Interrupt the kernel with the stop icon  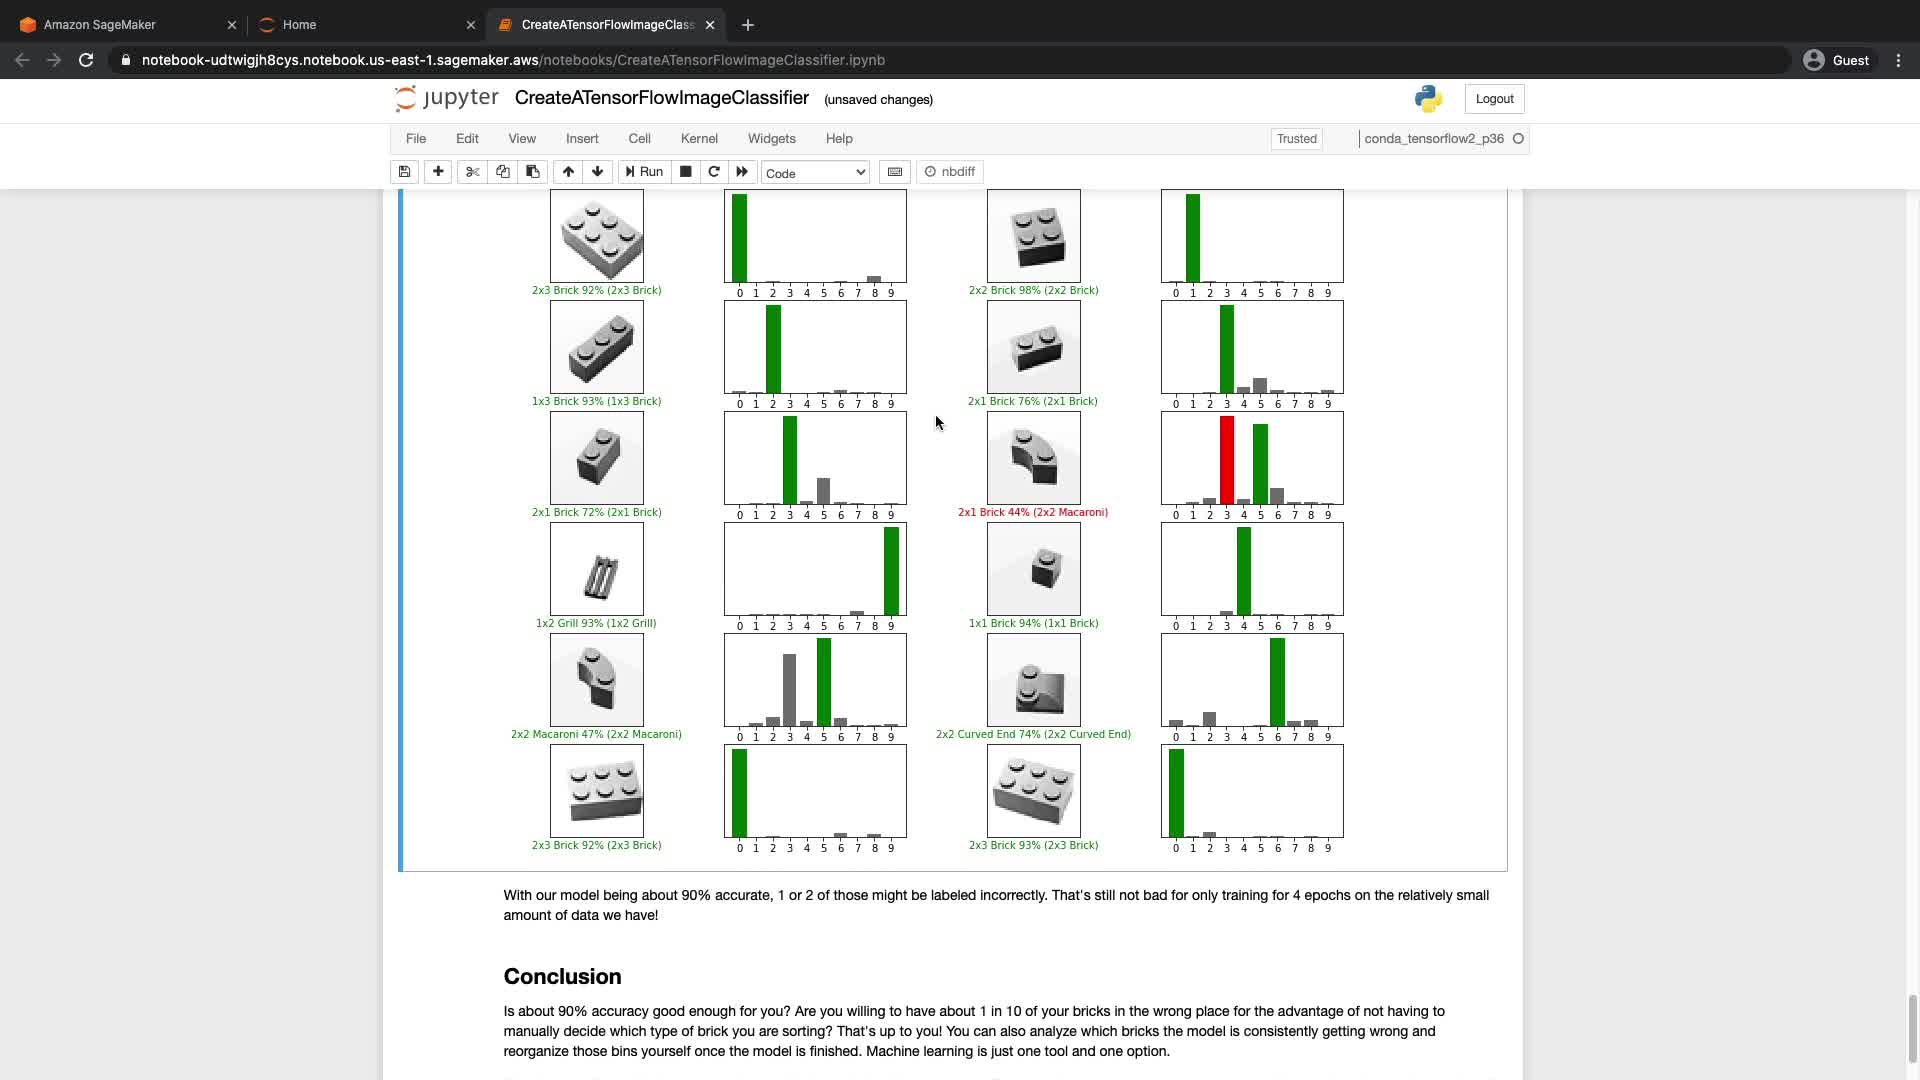pos(685,172)
